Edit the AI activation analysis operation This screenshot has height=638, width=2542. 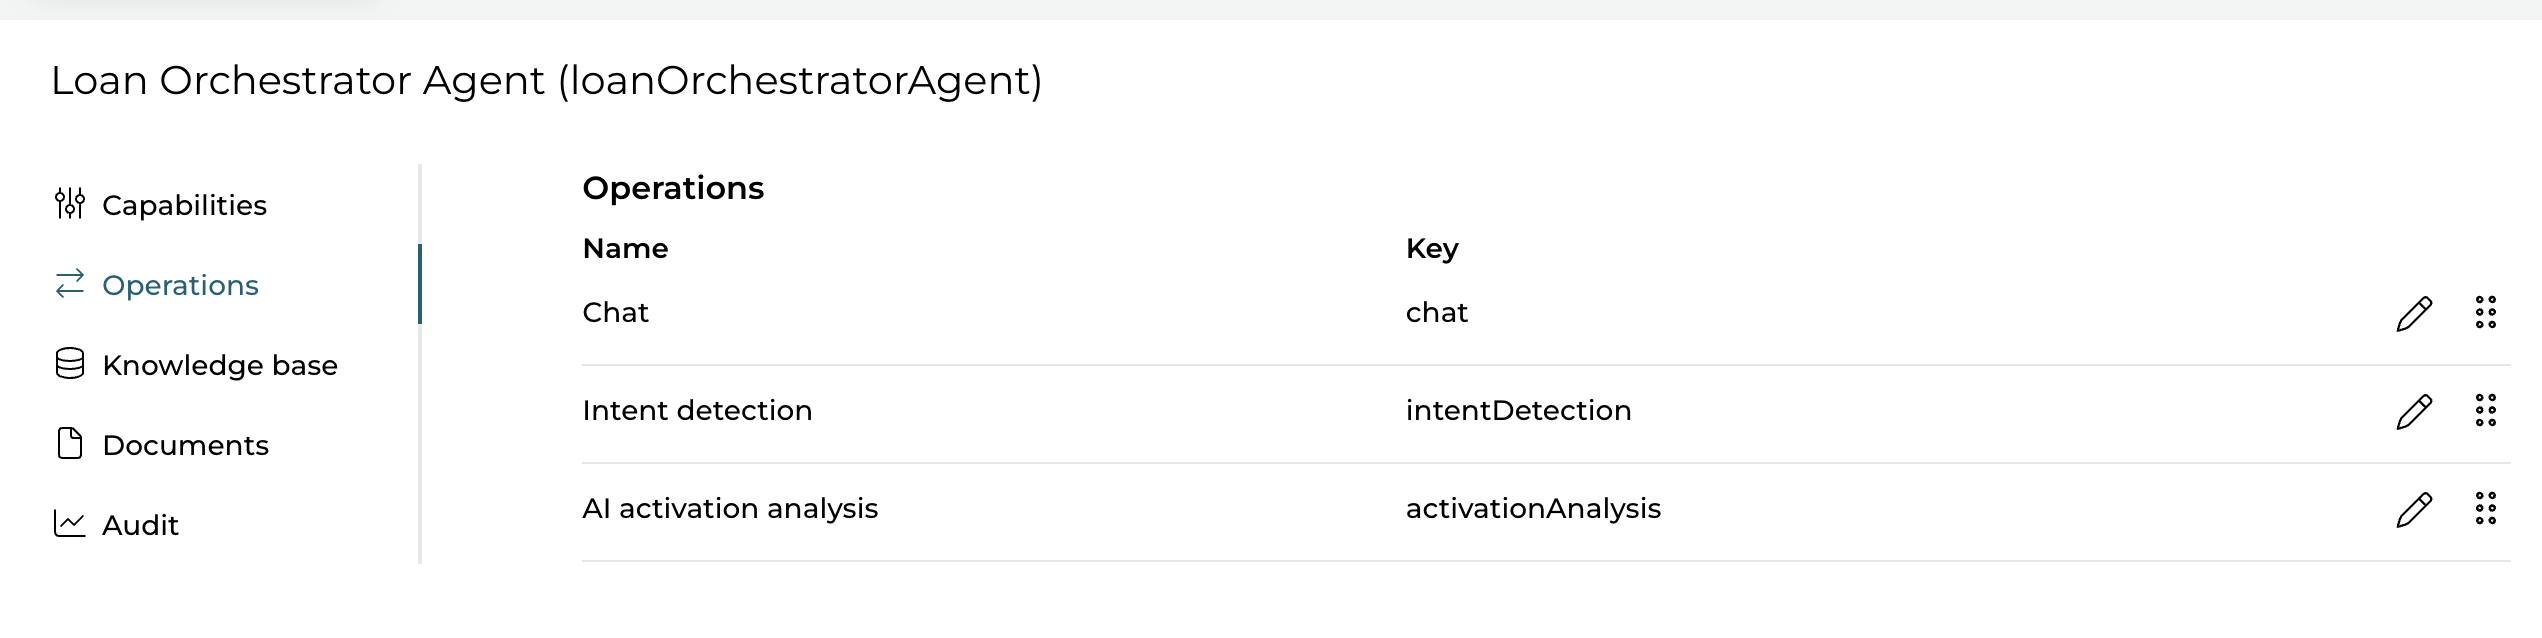click(x=2414, y=508)
